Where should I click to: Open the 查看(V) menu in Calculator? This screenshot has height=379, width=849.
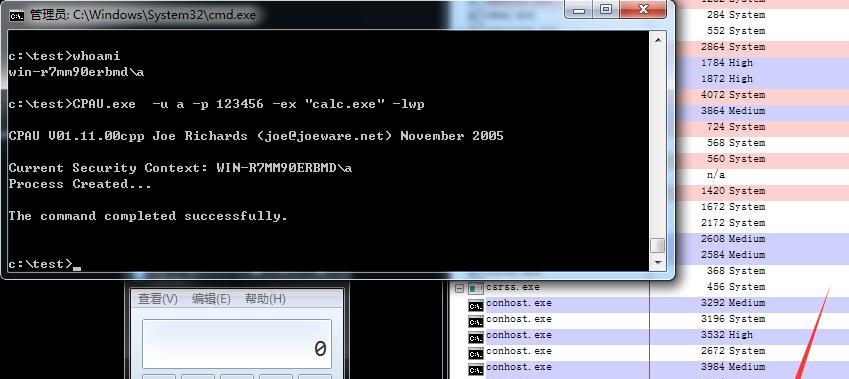[x=158, y=299]
